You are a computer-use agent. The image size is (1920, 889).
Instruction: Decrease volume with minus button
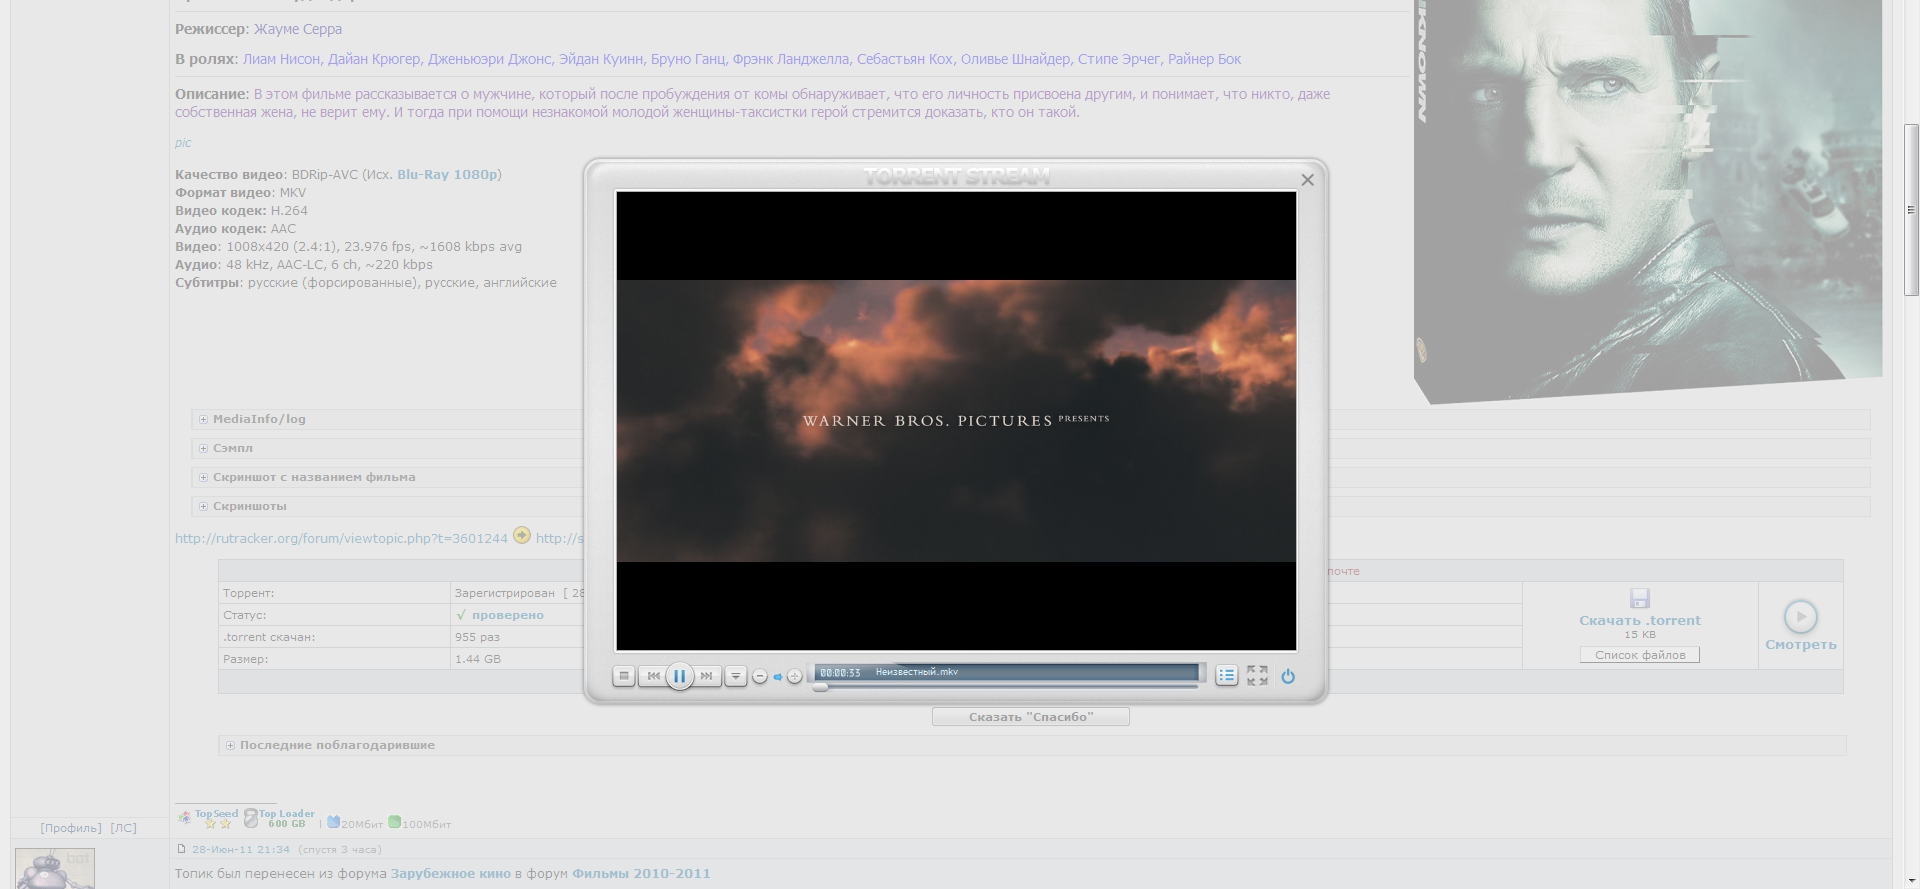760,677
